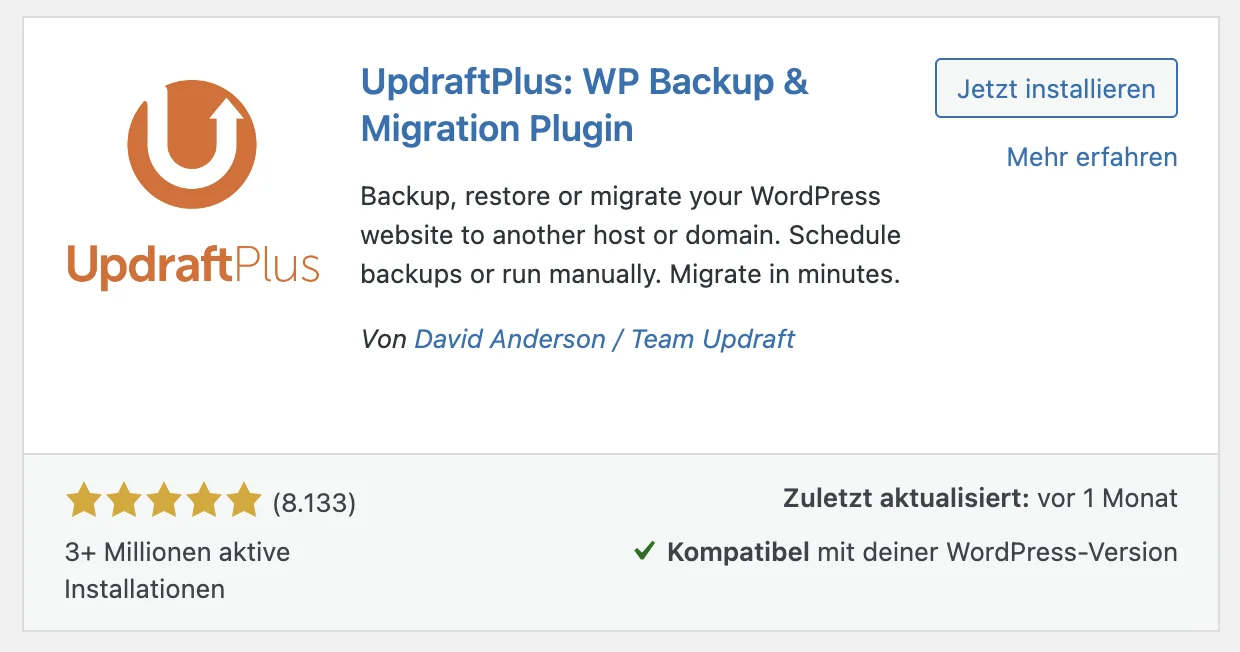
Task: Click the Kompatibel mit deiner WordPress-Version text
Action: [922, 552]
